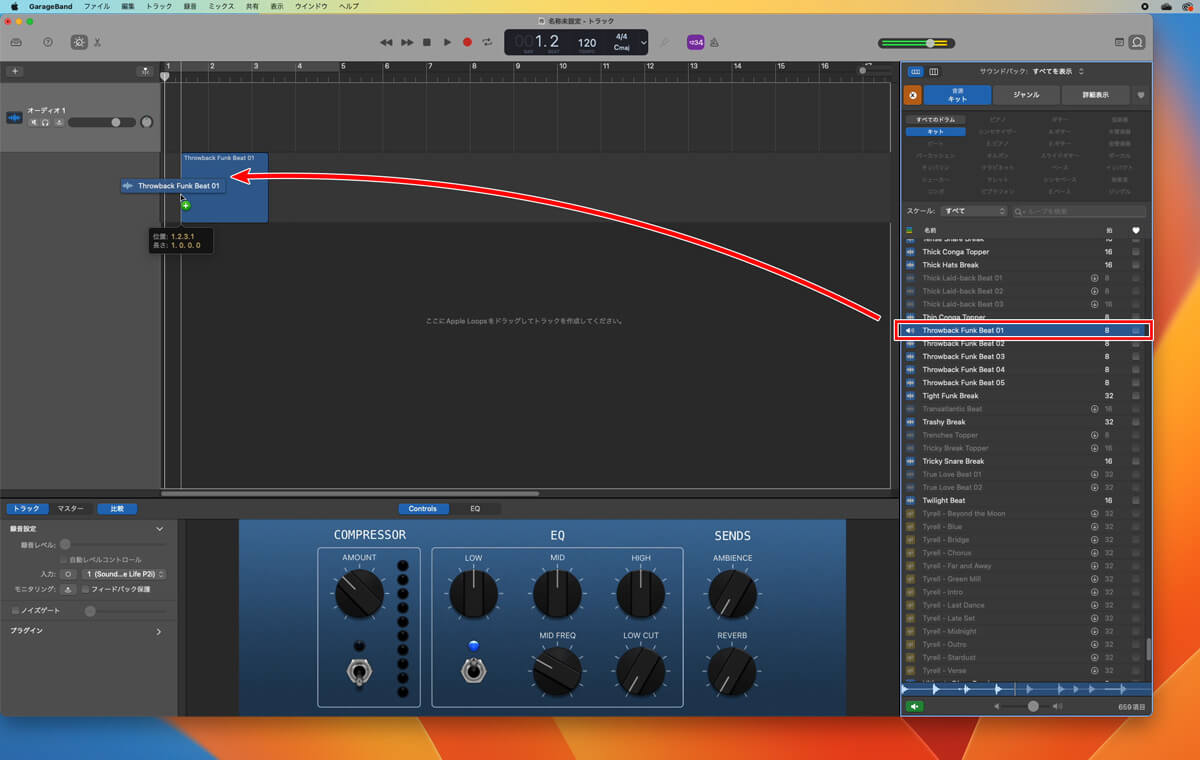This screenshot has height=760, width=1200.
Task: Toggle the Cycle loop button
Action: (487, 42)
